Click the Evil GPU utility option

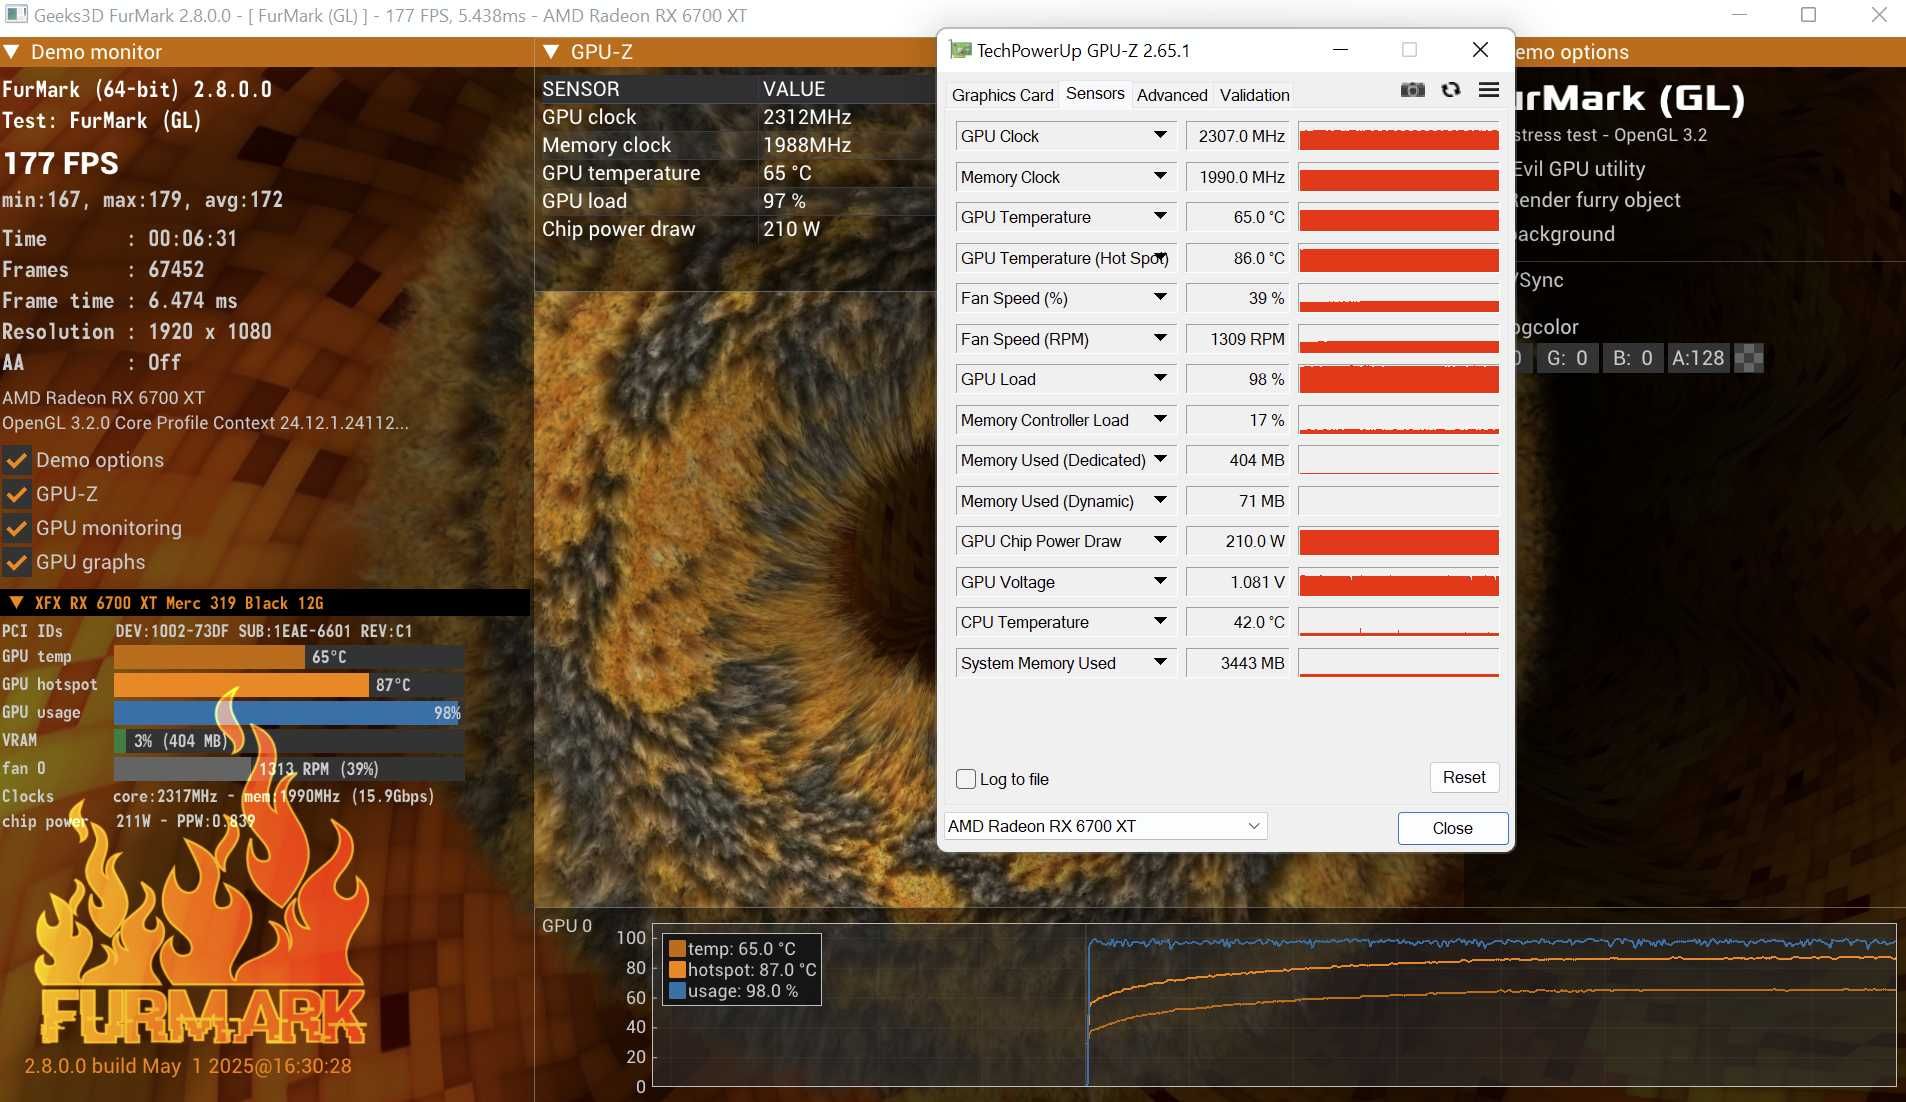1579,169
